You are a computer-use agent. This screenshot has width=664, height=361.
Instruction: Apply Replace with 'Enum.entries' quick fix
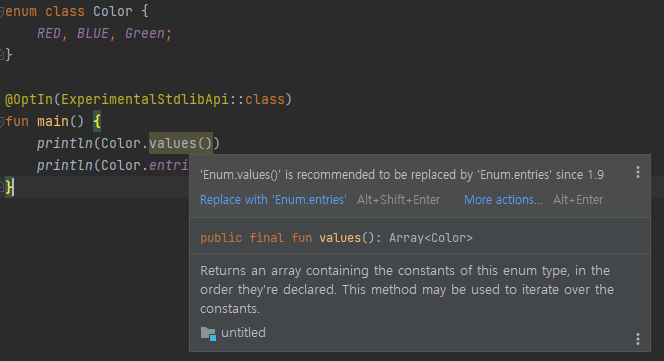coord(273,200)
